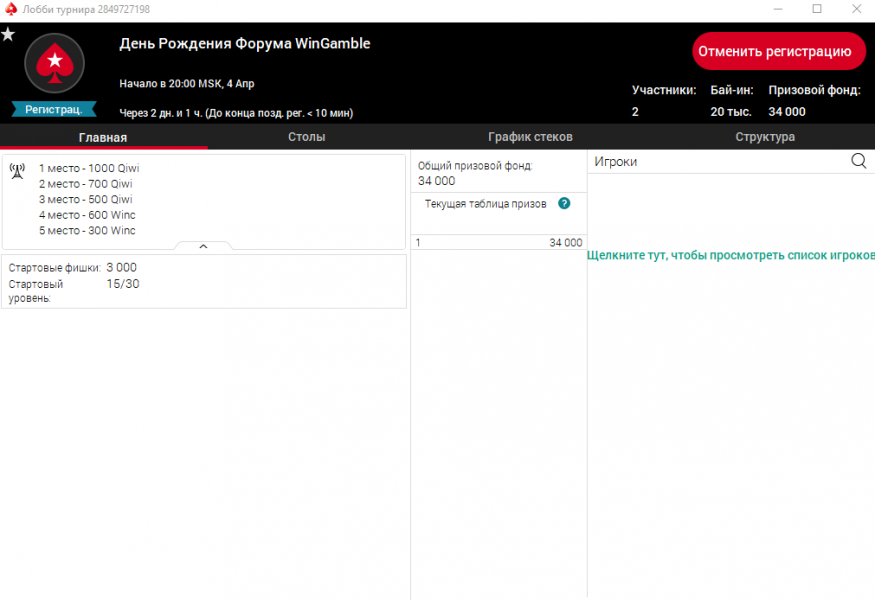Select the first place 34 000 prize row

(x=498, y=243)
